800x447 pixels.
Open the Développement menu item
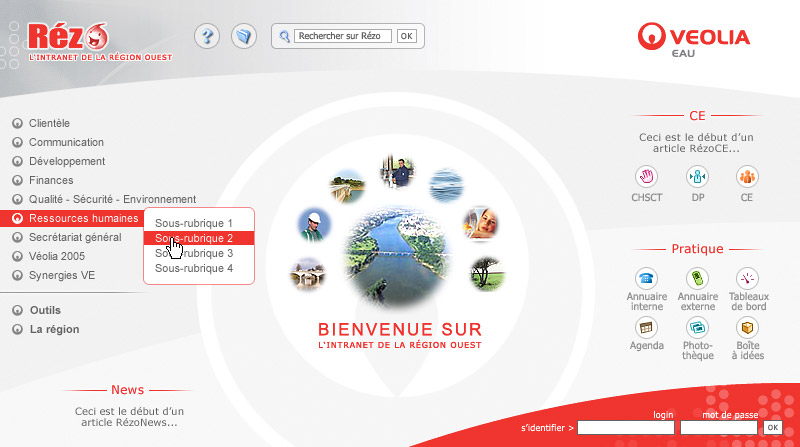67,161
